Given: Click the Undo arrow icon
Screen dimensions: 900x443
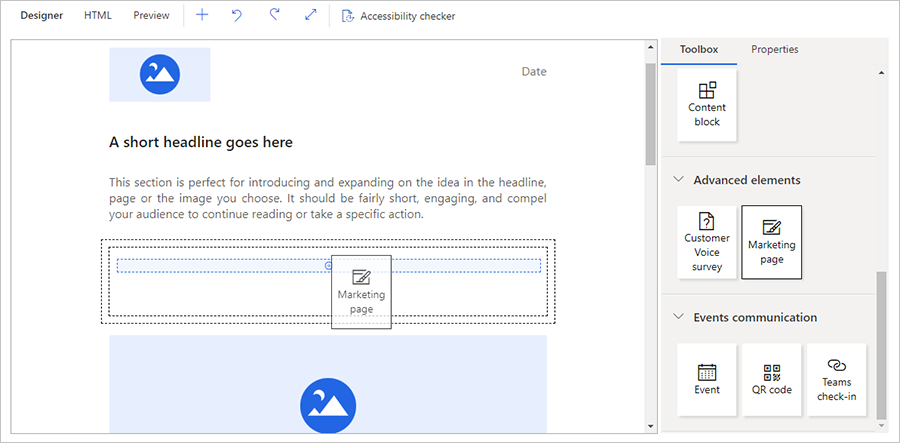Looking at the screenshot, I should (x=237, y=16).
